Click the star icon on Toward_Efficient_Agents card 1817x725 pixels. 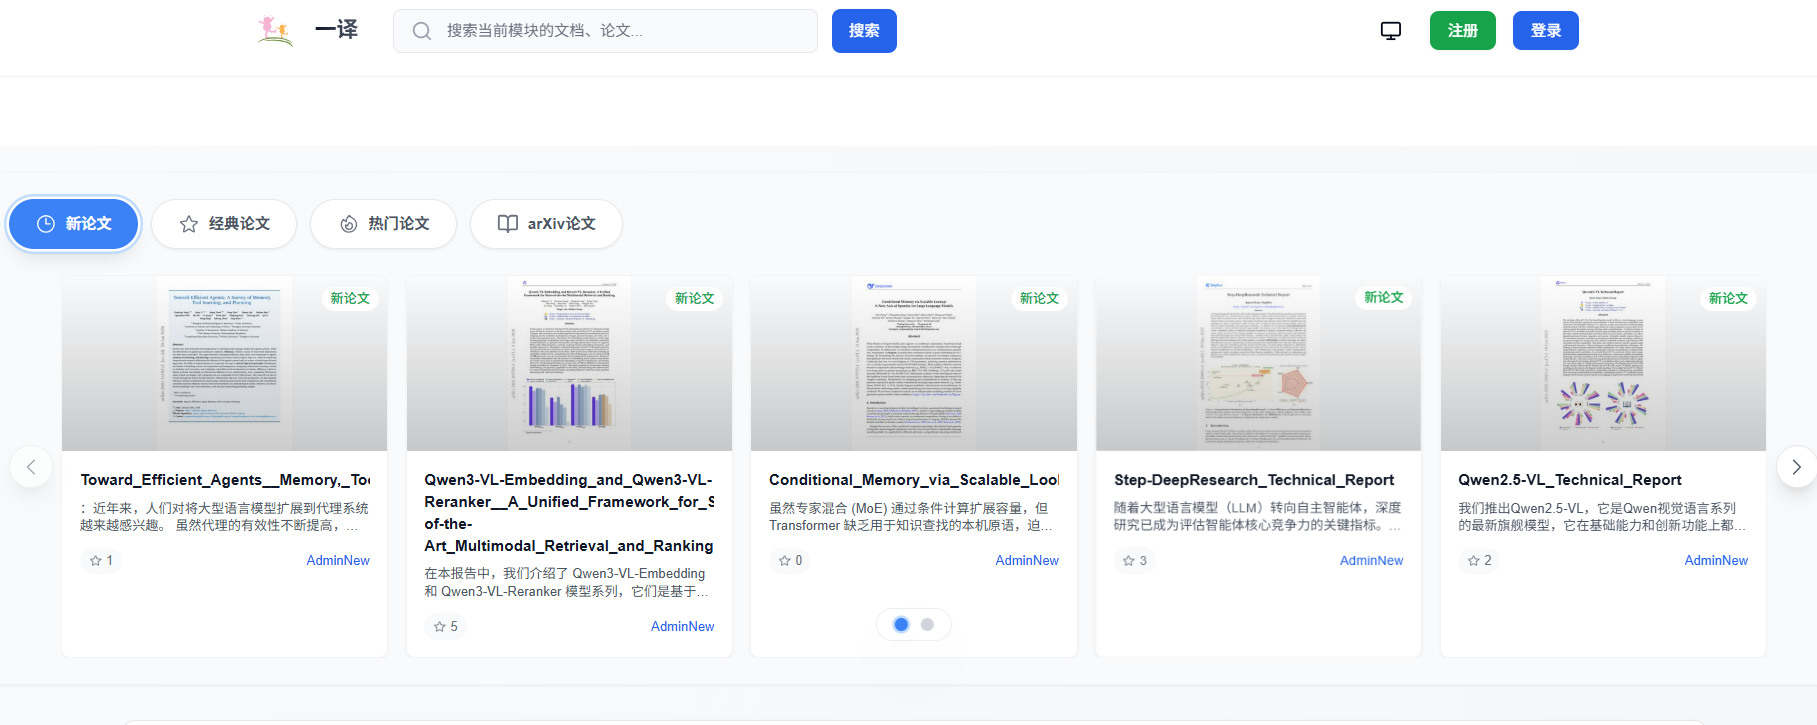coord(96,561)
